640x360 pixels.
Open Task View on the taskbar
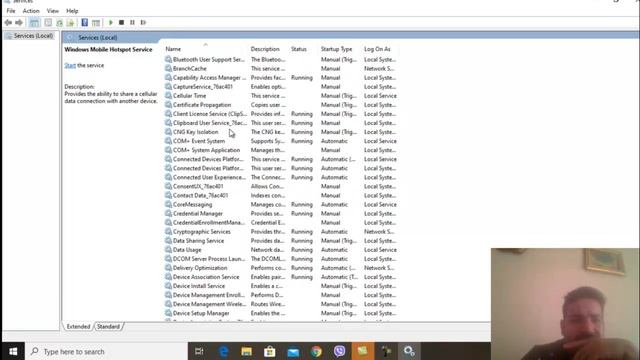click(199, 351)
